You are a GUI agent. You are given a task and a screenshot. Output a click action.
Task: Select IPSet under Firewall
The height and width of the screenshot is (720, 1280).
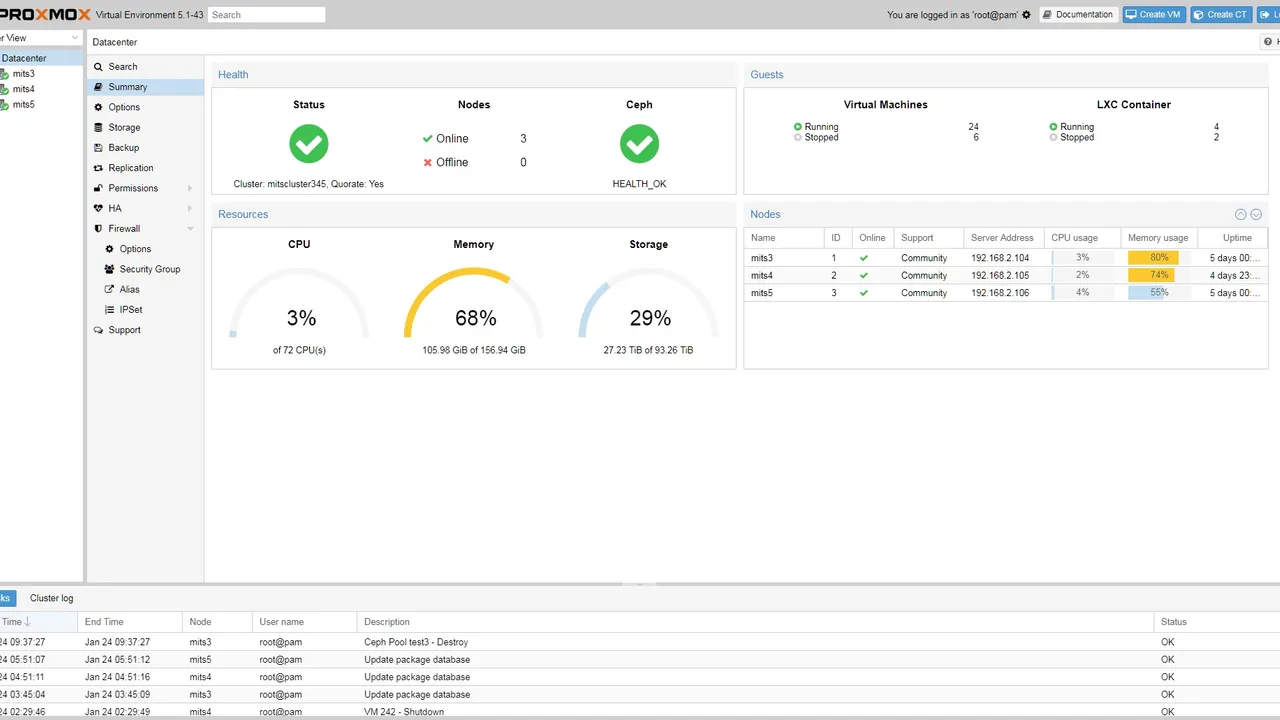pyautogui.click(x=145, y=310)
